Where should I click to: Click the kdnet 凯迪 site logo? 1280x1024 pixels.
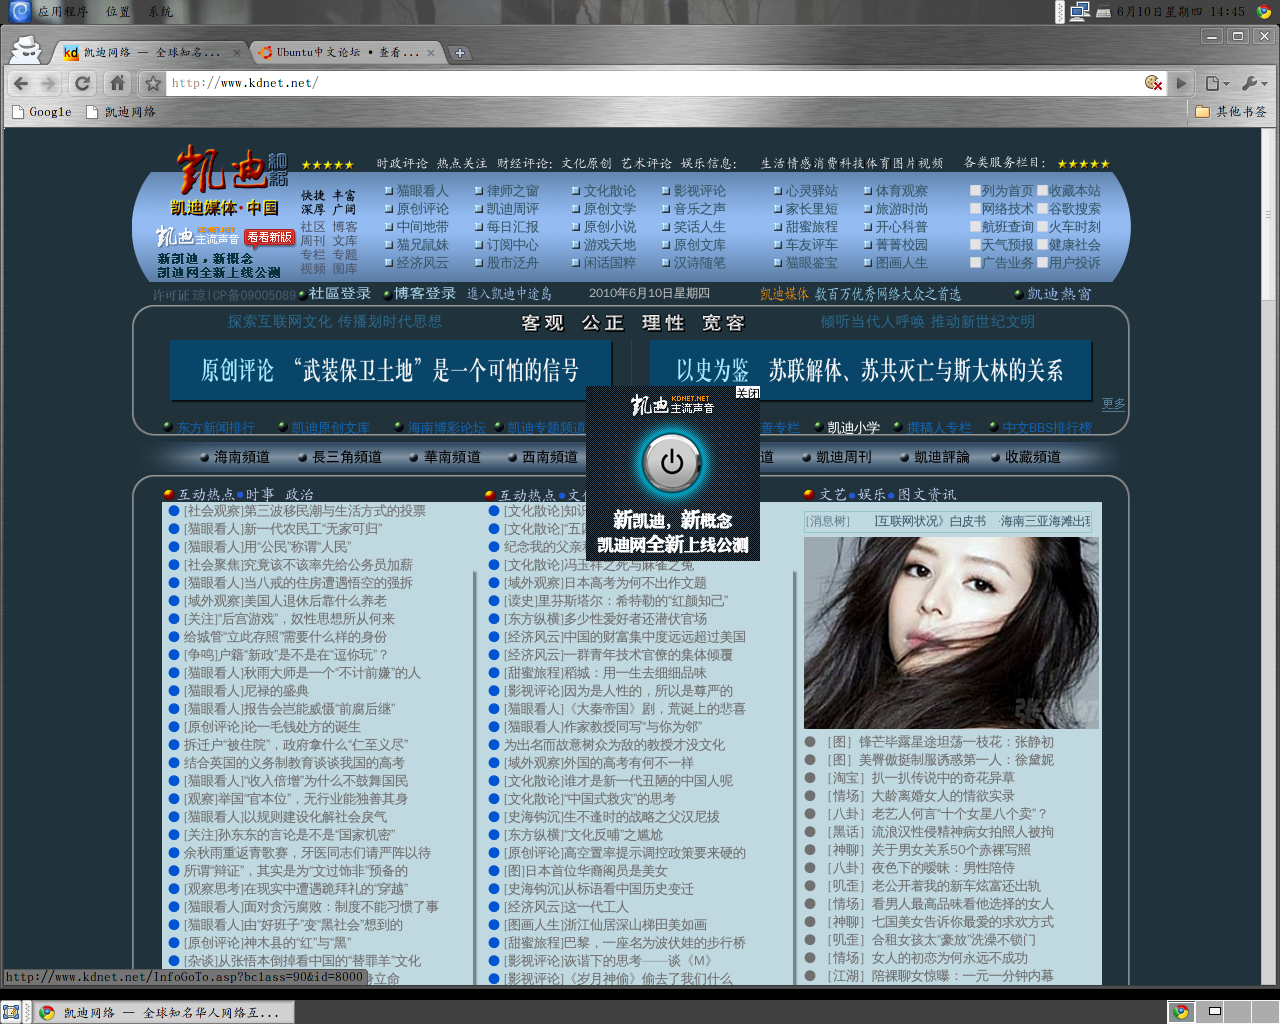pos(232,170)
